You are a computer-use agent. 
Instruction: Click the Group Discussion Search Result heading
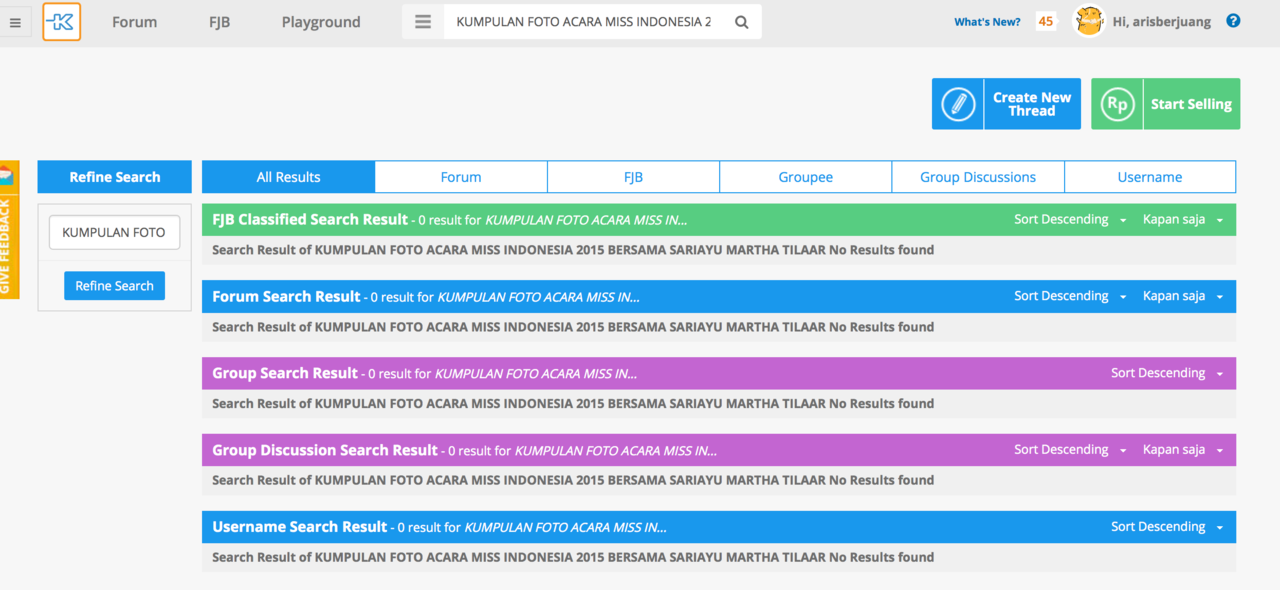coord(325,450)
